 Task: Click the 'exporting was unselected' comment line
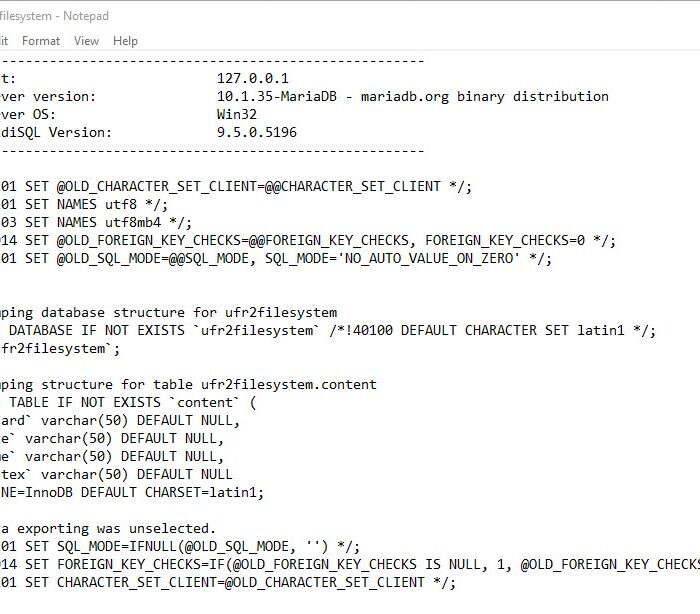(x=108, y=528)
